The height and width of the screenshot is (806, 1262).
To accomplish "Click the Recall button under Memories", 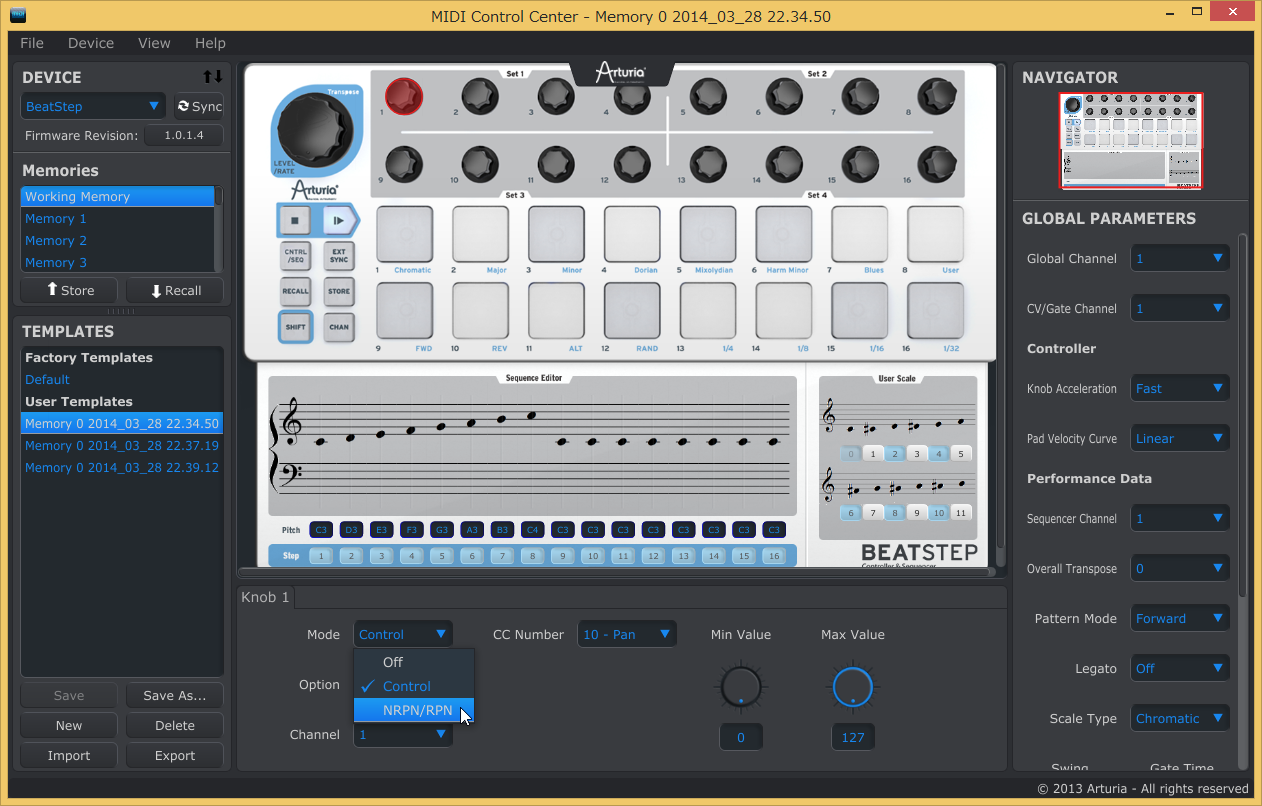I will [175, 290].
